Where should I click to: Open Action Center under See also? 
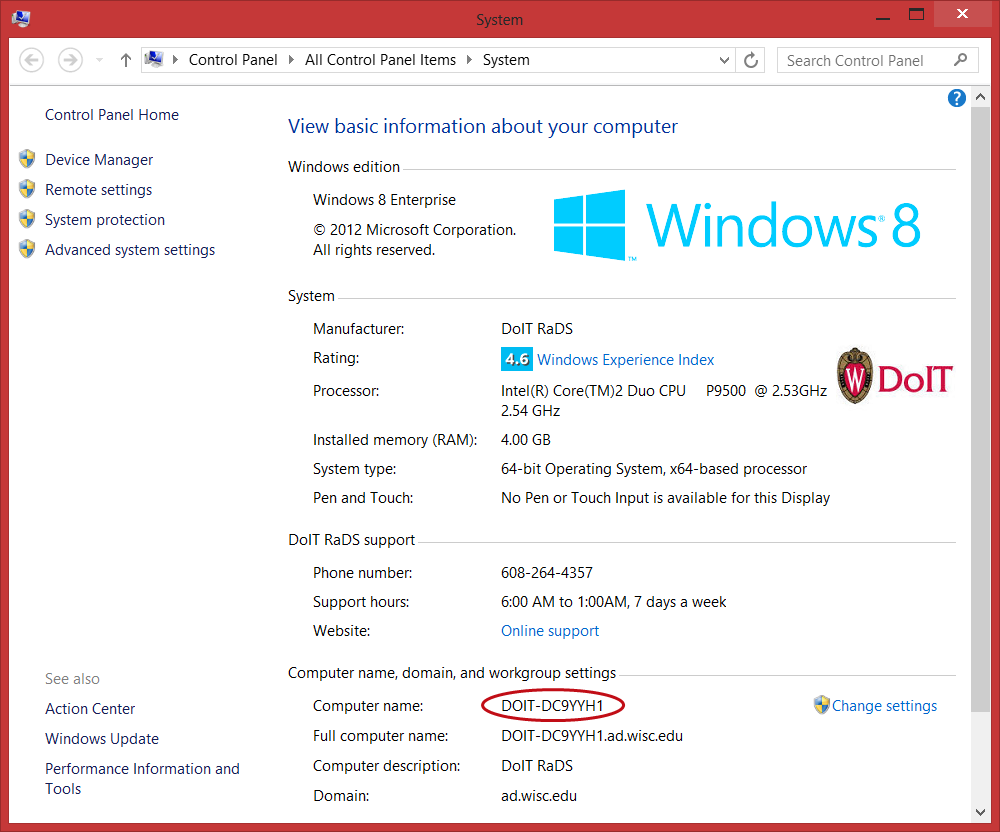point(90,708)
